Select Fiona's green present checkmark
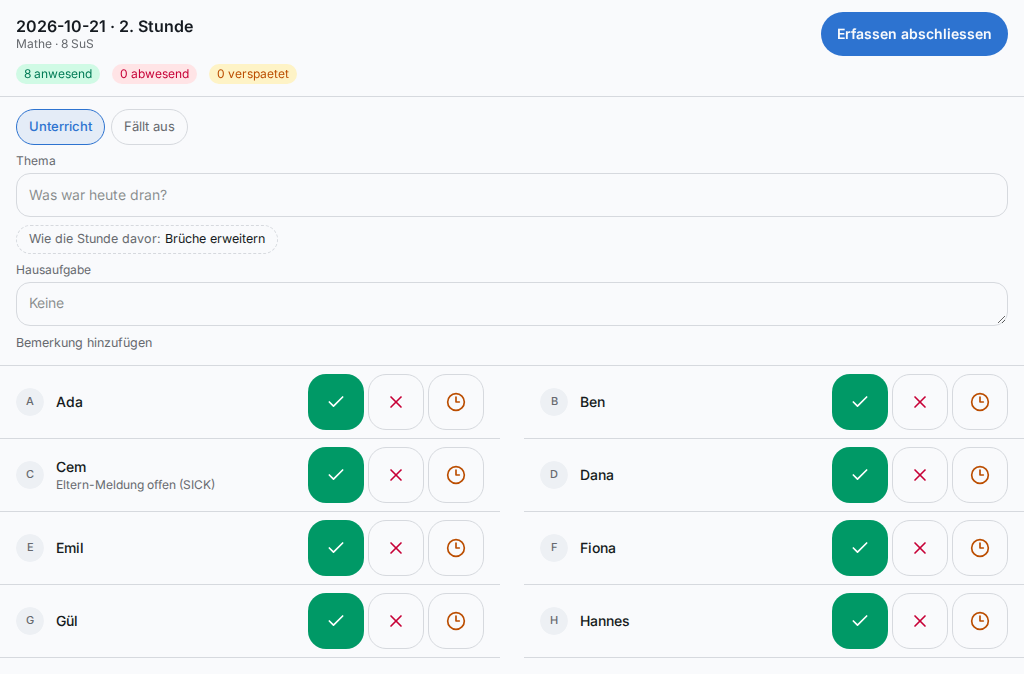The image size is (1024, 674). coord(859,548)
